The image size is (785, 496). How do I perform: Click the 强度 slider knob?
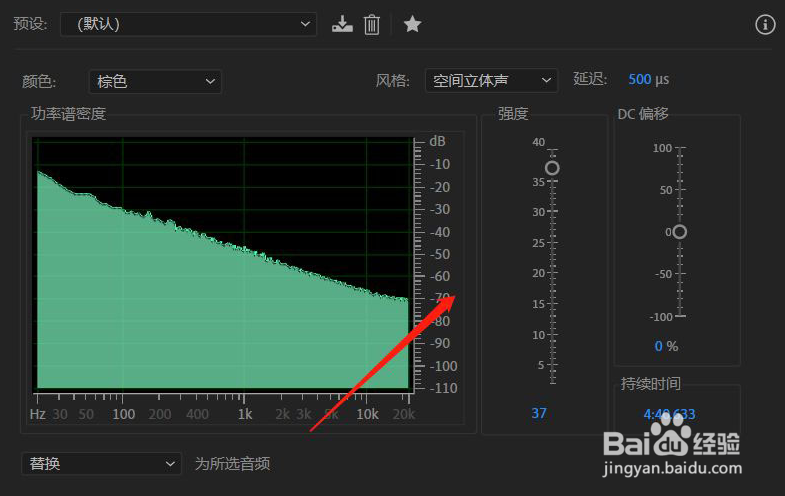point(552,168)
